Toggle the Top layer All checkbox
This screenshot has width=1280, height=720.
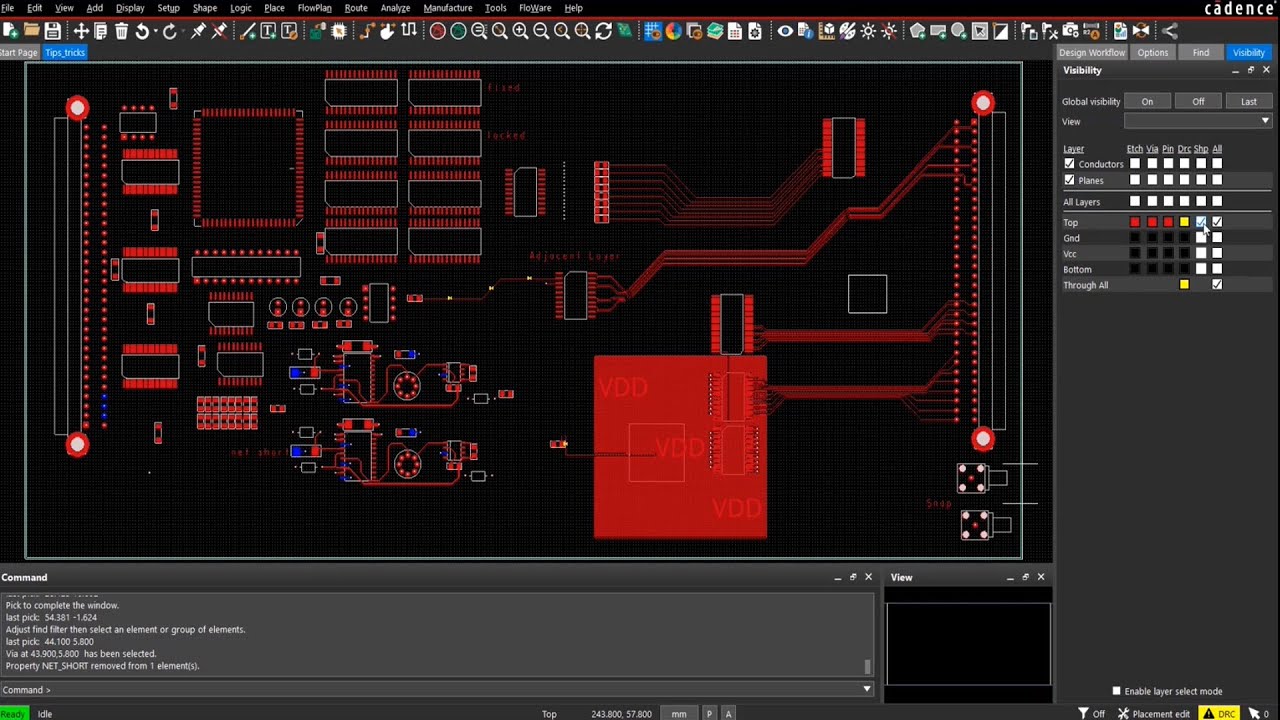[1217, 222]
